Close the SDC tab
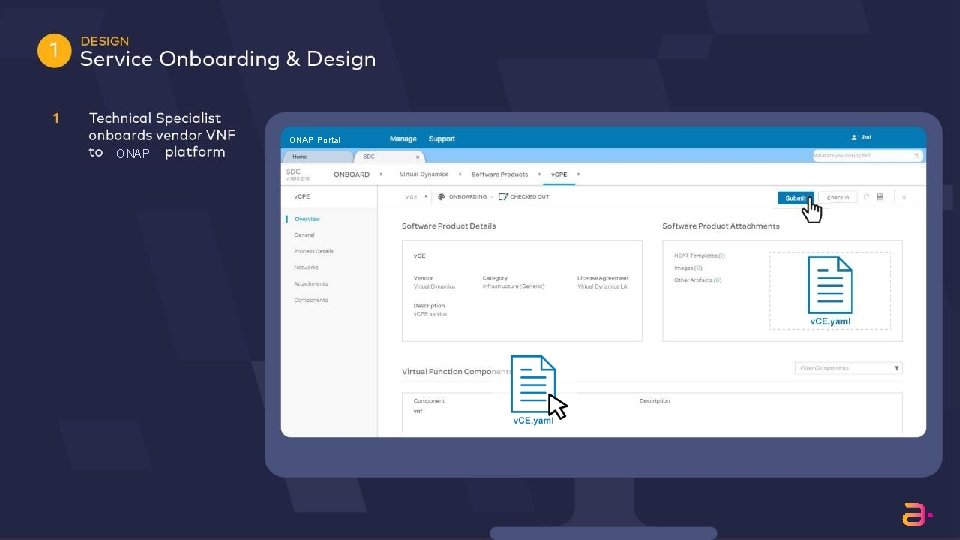Image resolution: width=960 pixels, height=540 pixels. tap(417, 157)
